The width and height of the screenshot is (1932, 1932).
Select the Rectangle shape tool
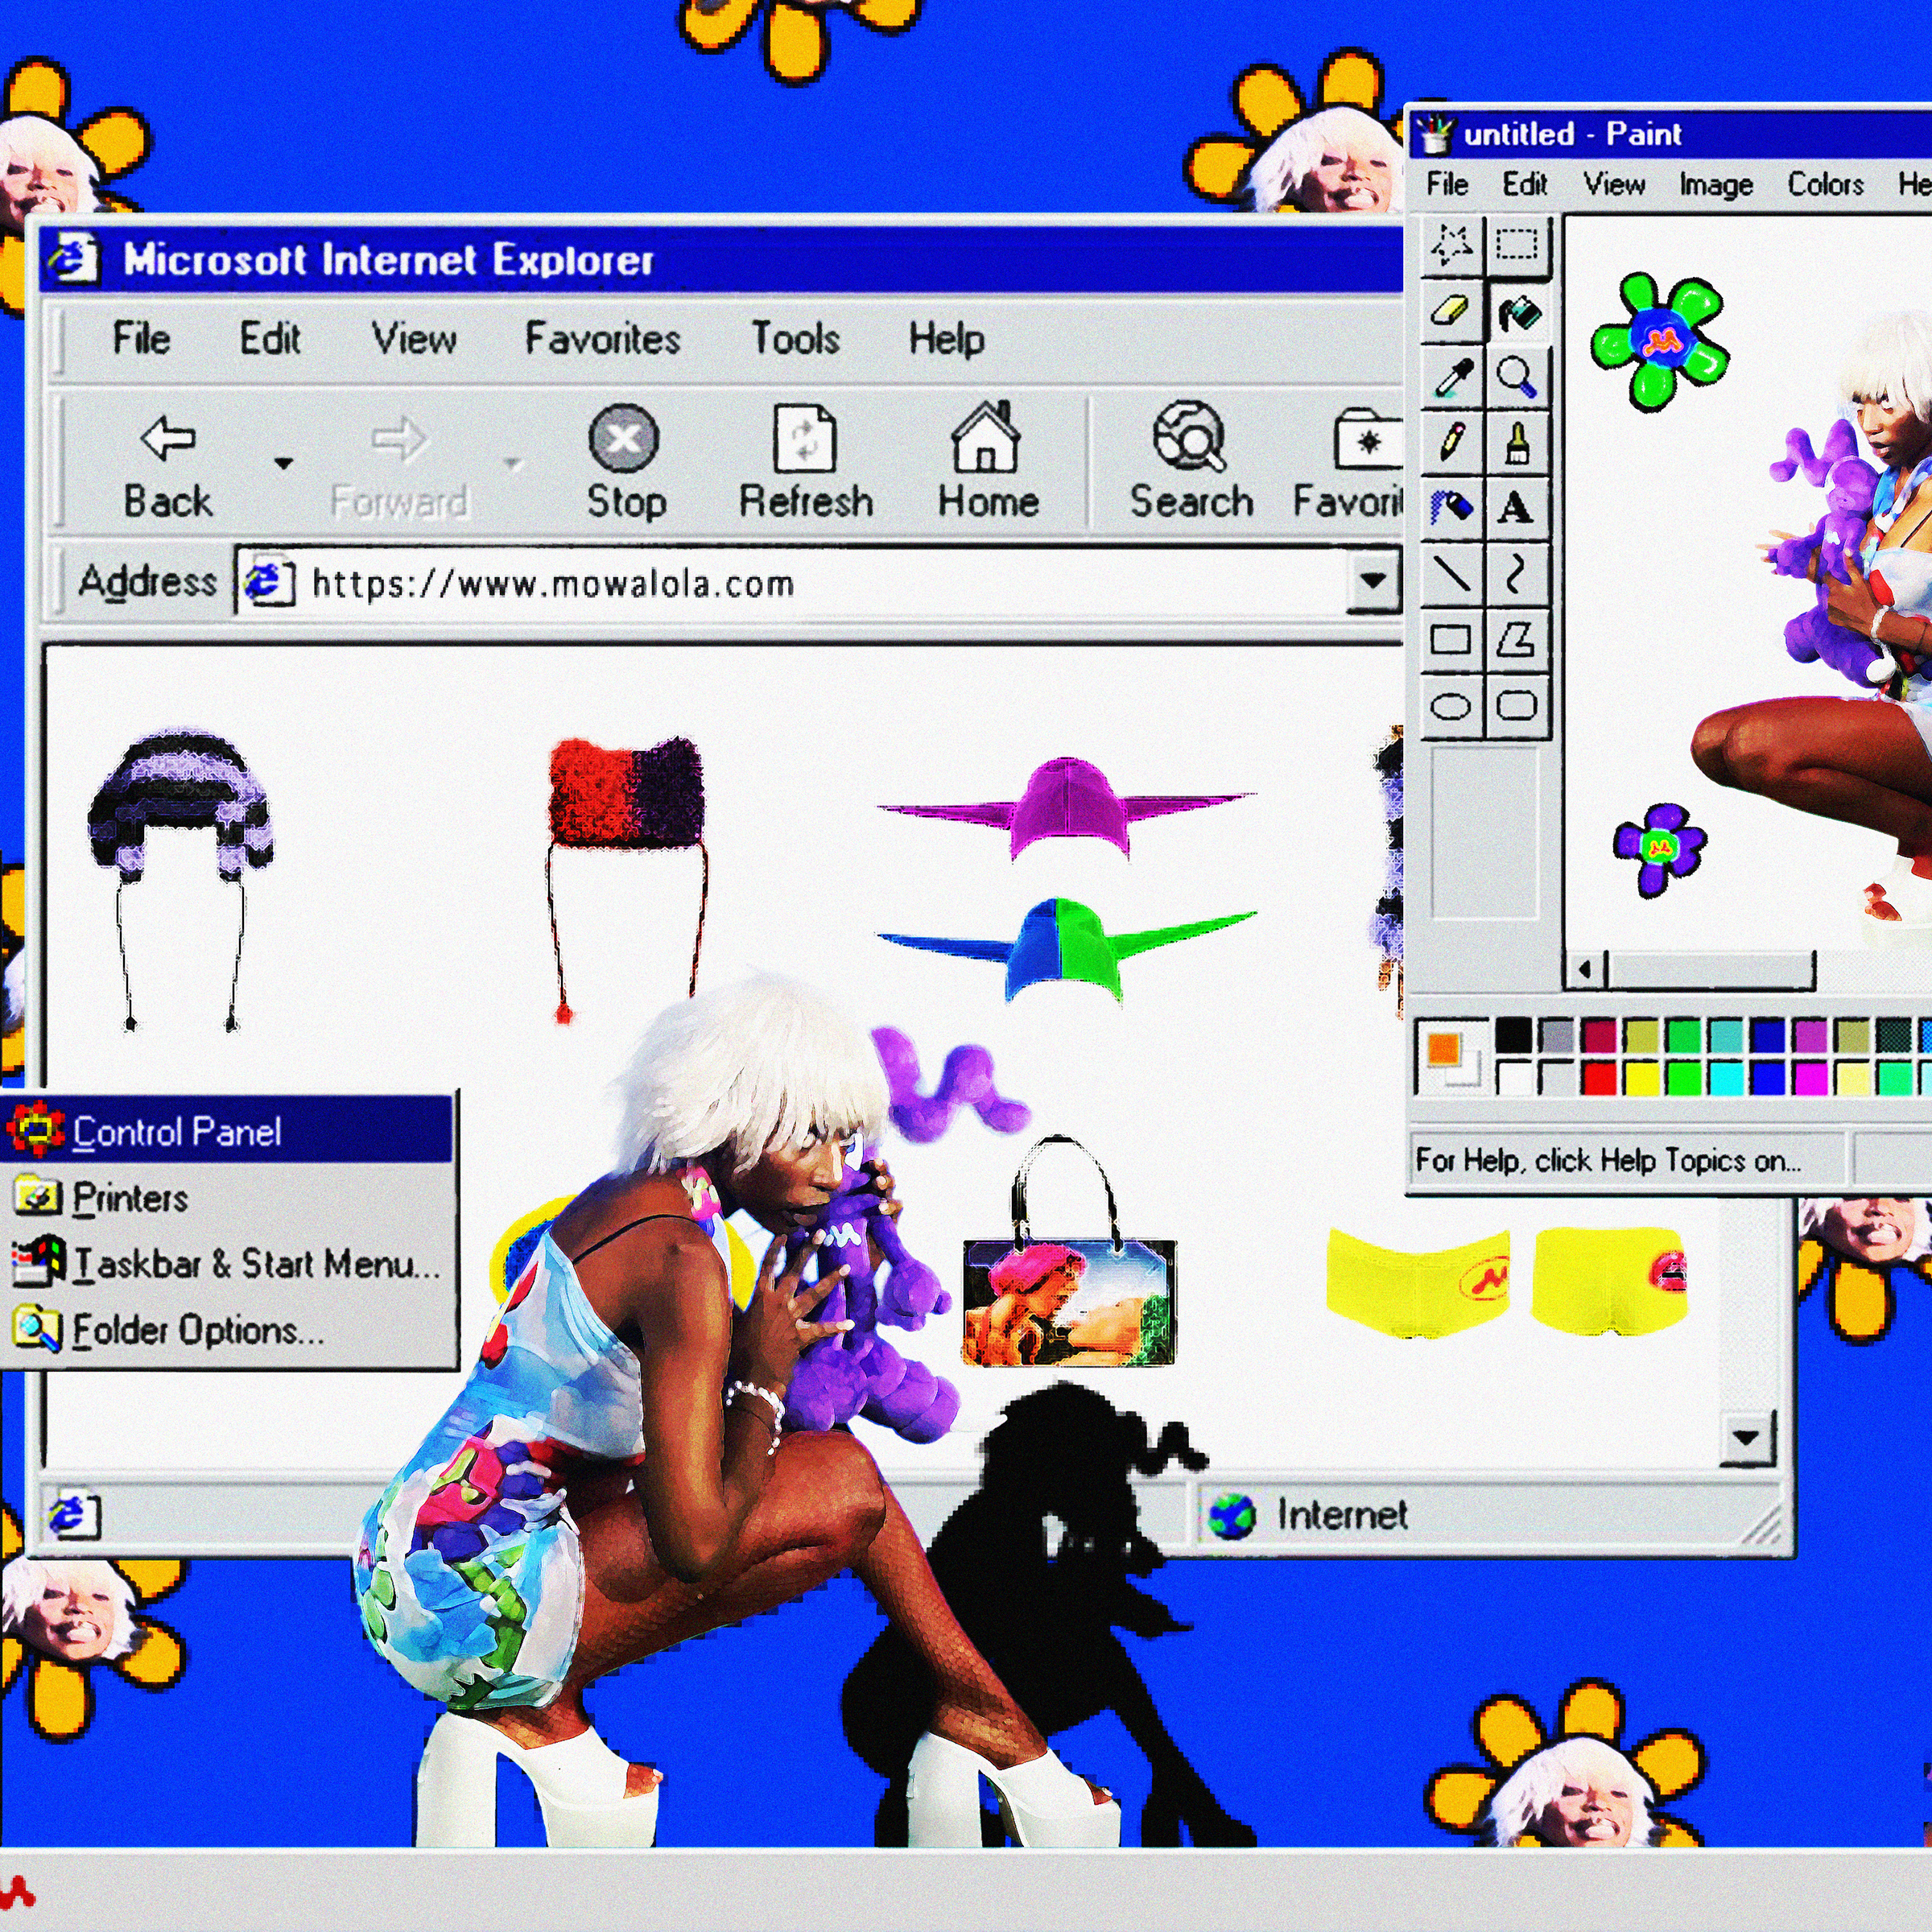coord(1452,640)
